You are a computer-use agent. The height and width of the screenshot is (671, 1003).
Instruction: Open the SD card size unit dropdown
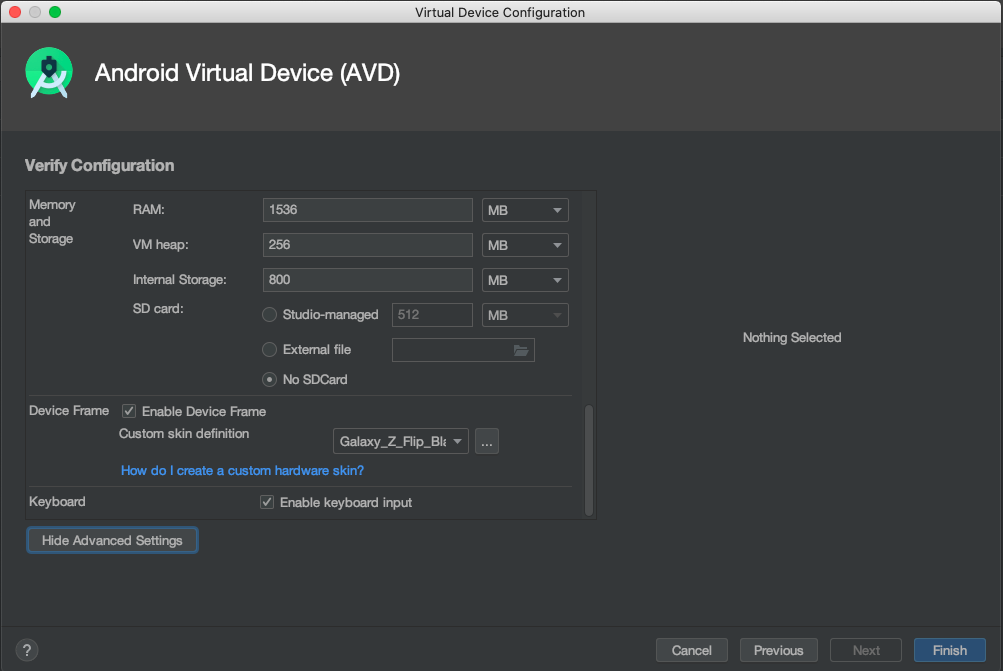point(525,315)
